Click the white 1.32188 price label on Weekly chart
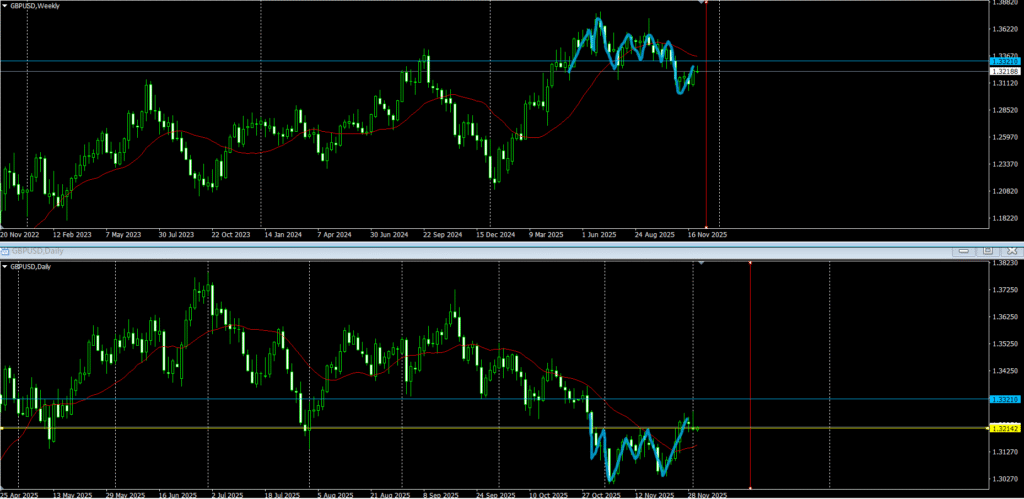Image resolution: width=1024 pixels, height=499 pixels. point(1003,72)
